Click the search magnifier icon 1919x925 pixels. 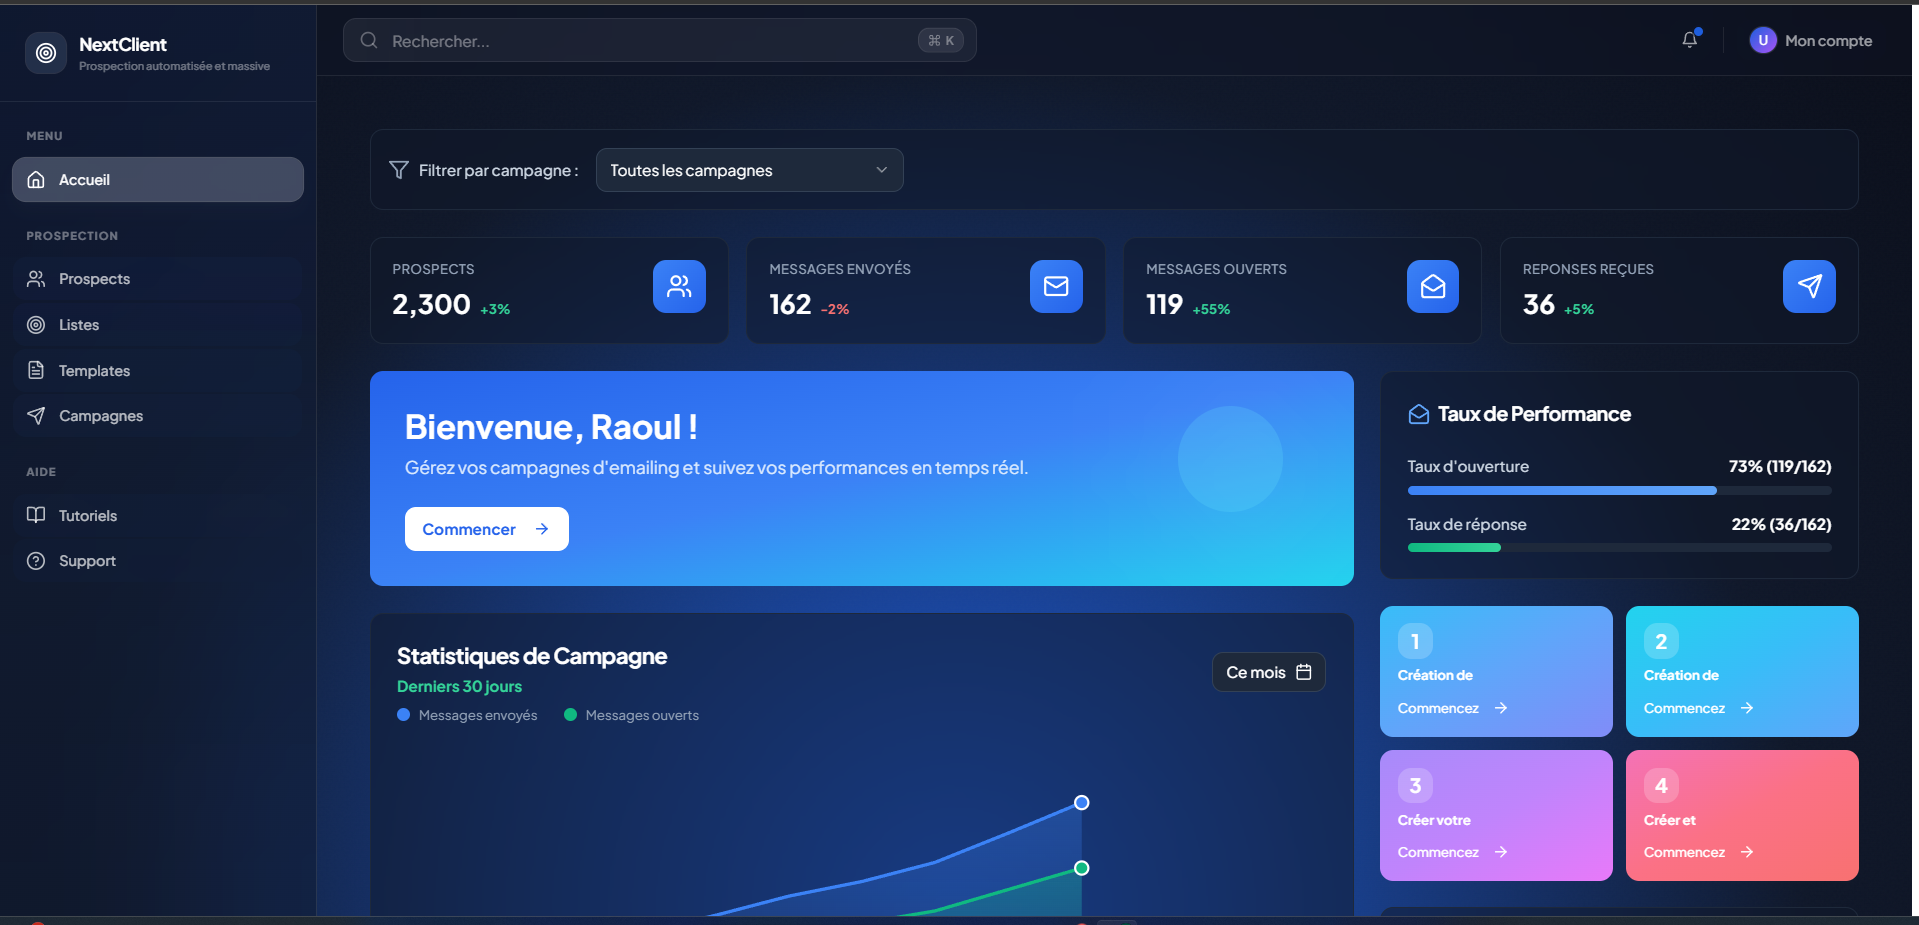tap(368, 40)
